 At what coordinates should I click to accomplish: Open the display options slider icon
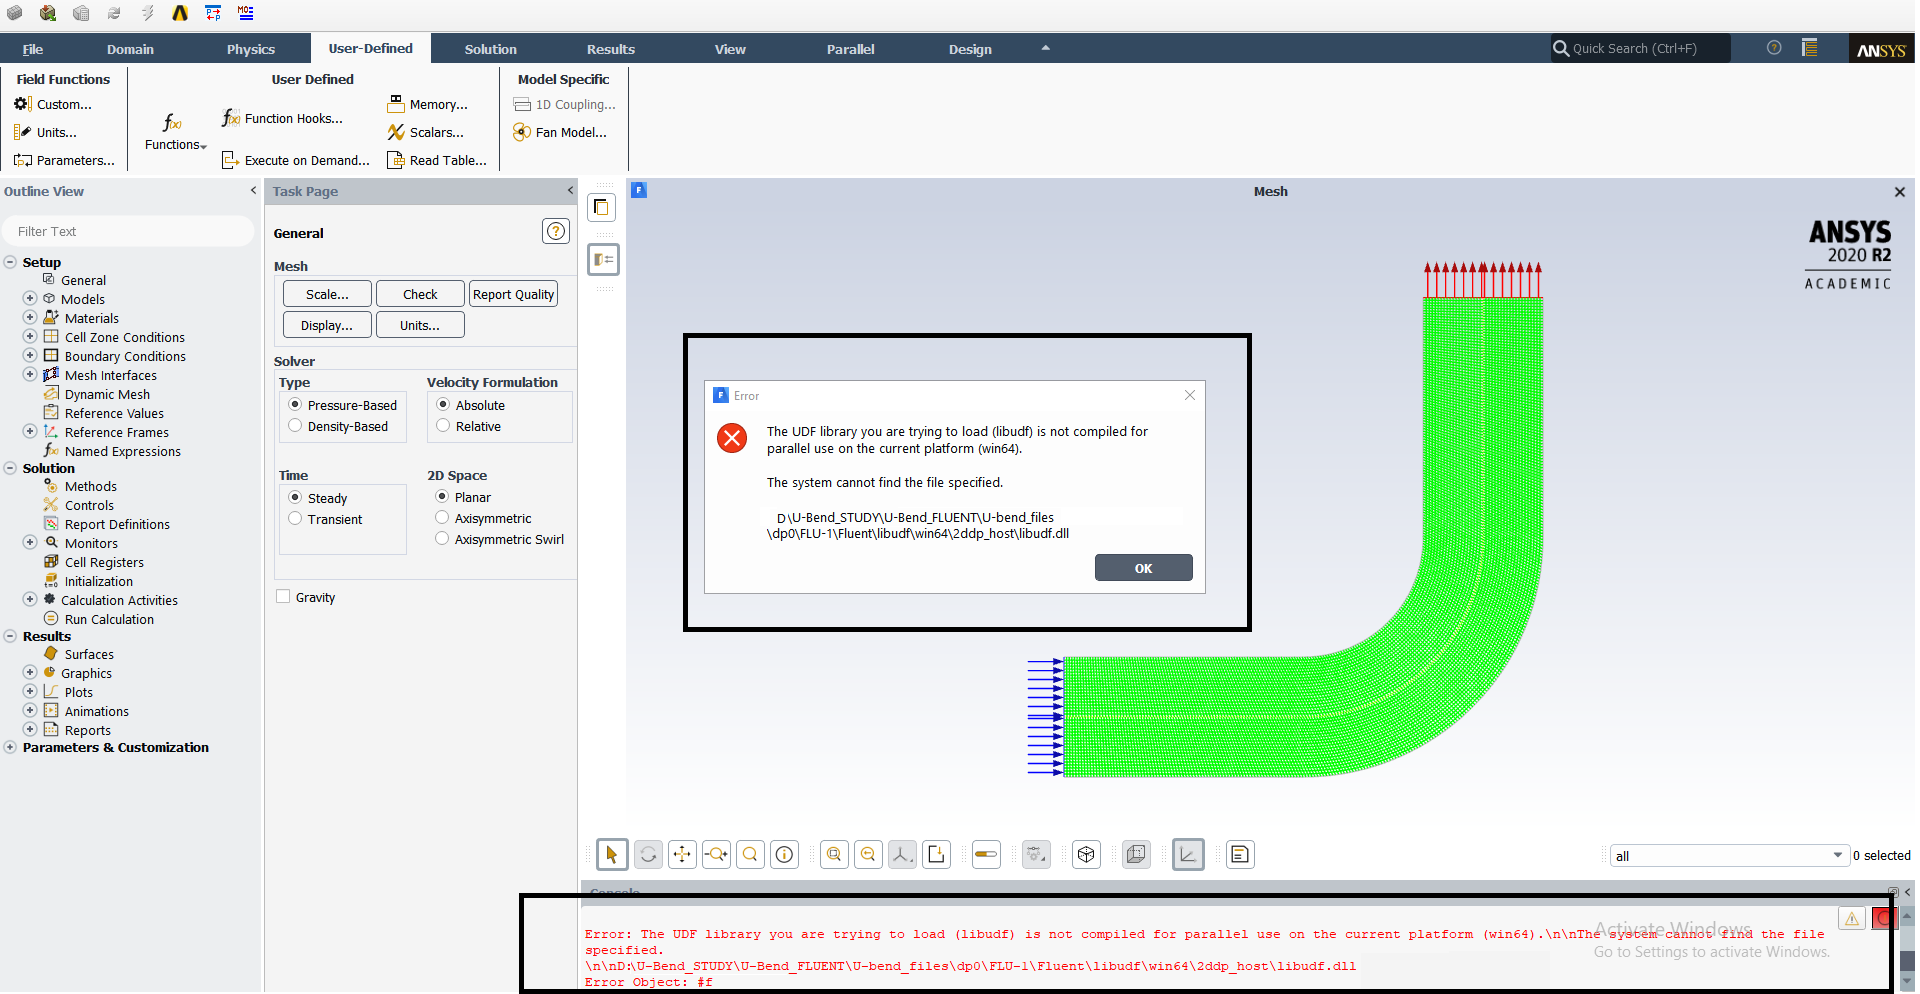click(x=986, y=854)
